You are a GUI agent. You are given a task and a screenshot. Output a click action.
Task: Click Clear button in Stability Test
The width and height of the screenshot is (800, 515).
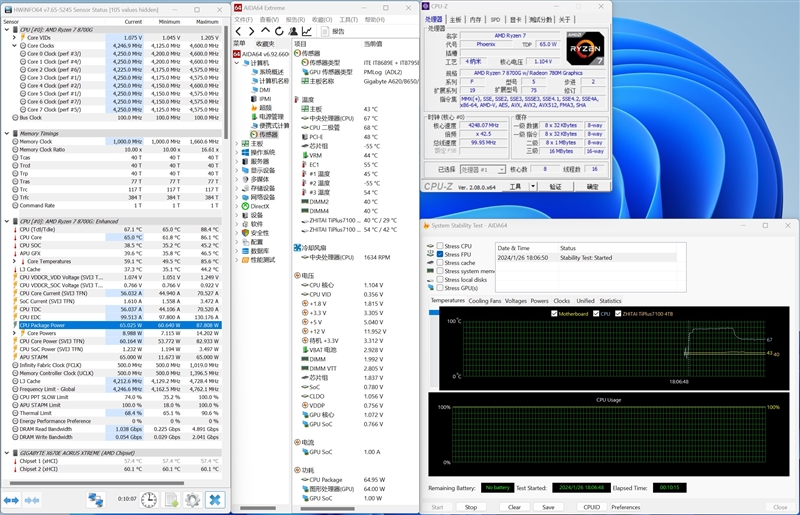514,507
